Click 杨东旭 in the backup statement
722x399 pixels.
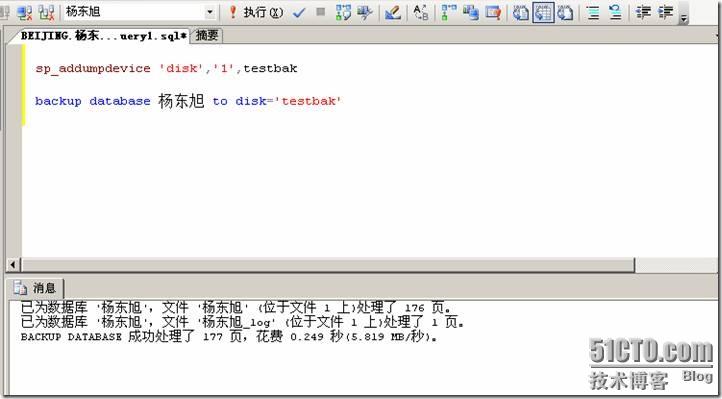[x=181, y=101]
